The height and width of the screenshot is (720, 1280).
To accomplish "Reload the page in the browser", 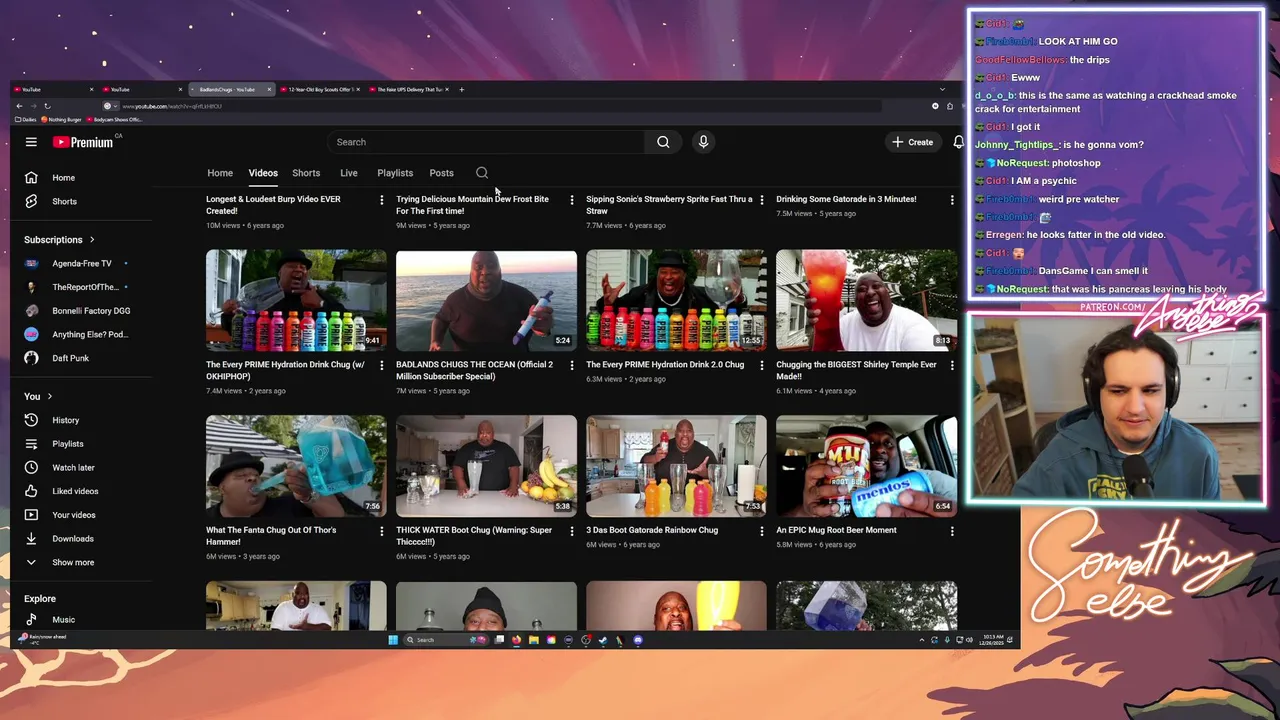I will point(47,106).
